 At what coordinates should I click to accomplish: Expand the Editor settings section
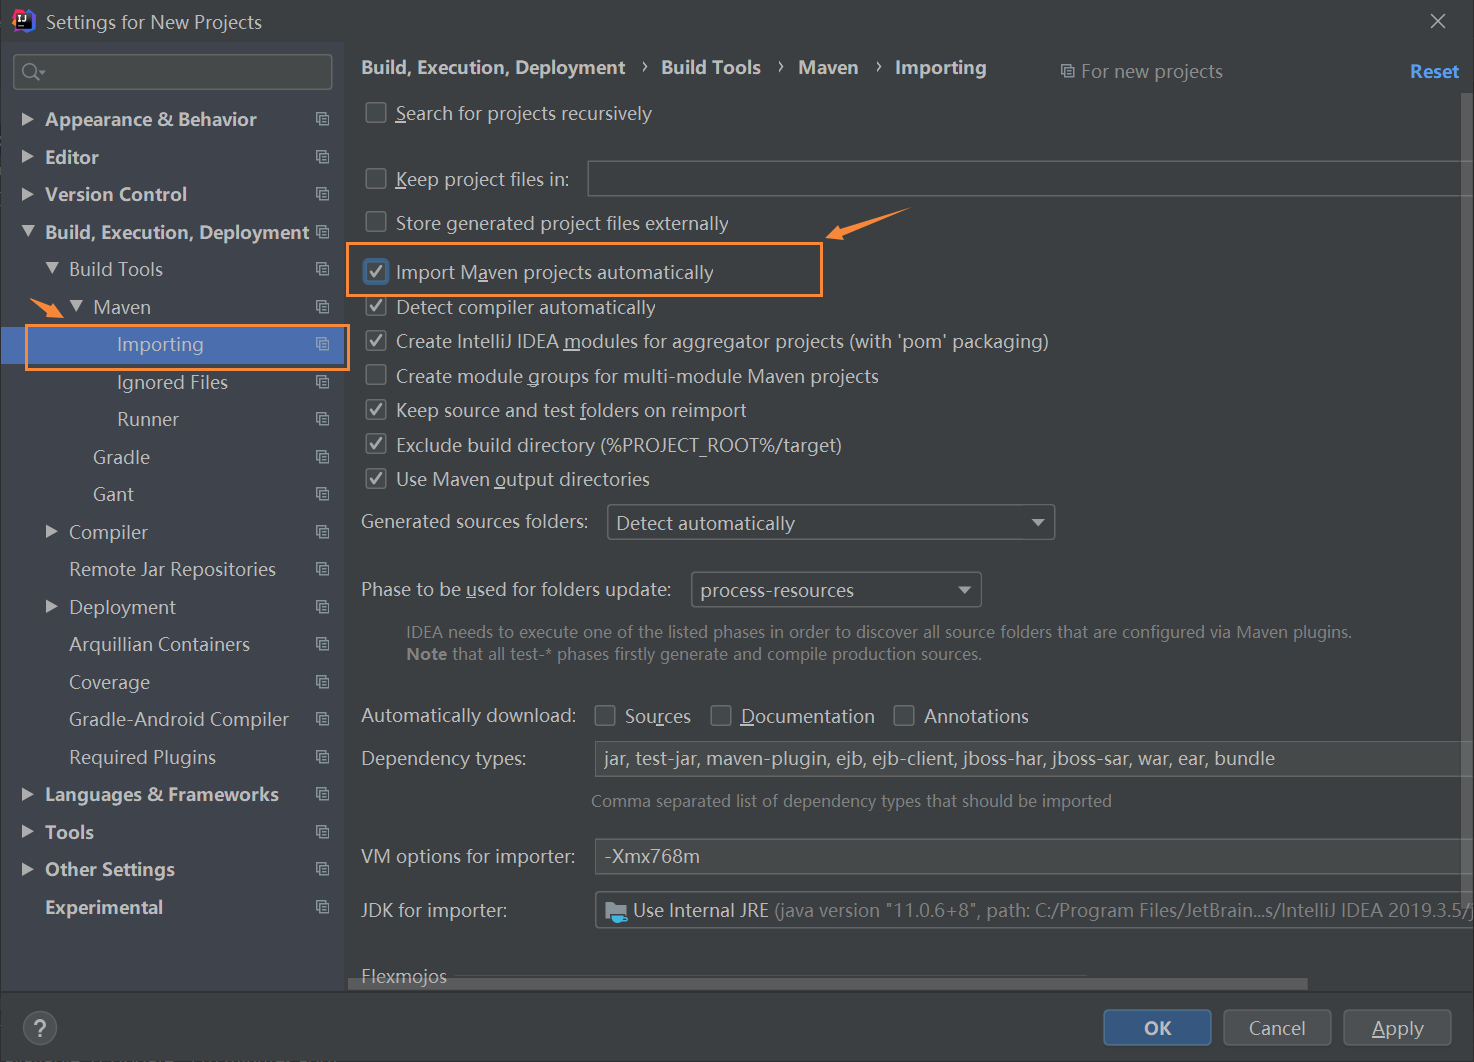[x=28, y=157]
